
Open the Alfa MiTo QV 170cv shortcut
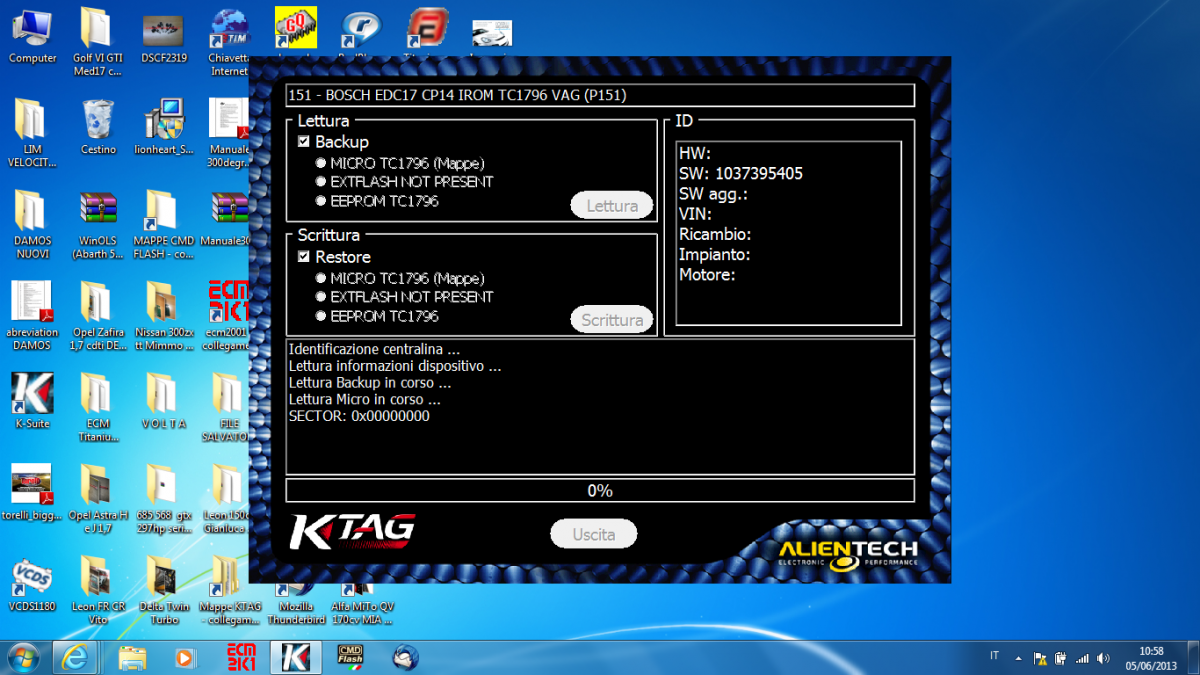[x=360, y=606]
